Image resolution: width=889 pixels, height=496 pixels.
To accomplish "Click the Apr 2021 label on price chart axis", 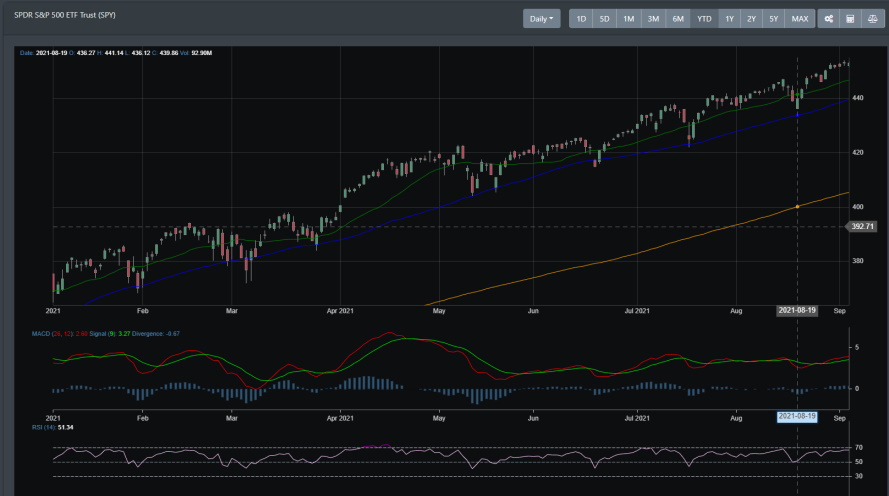I will (x=340, y=311).
